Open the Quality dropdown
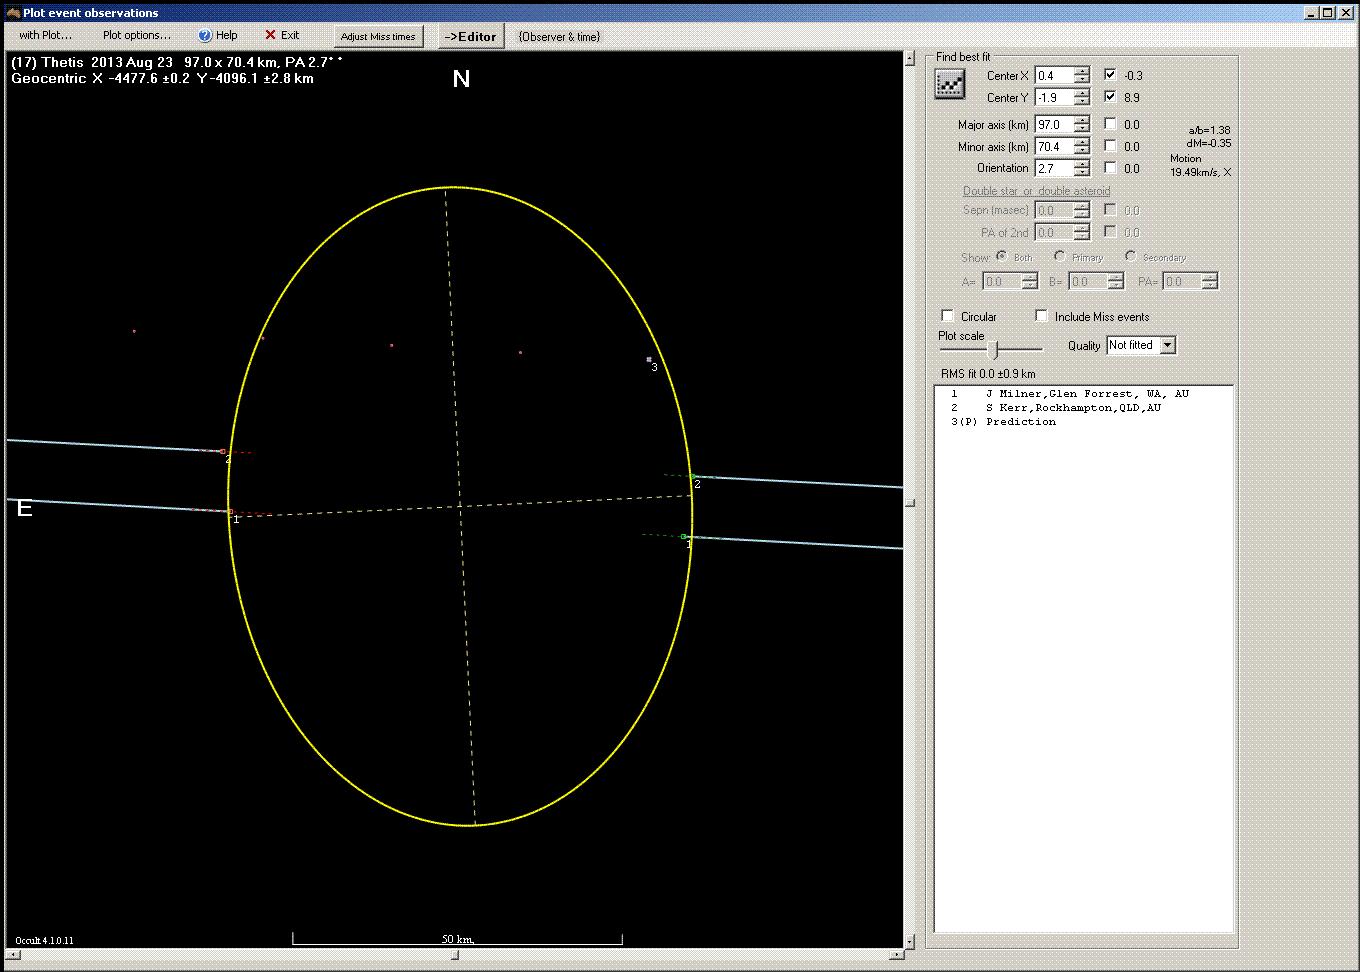 click(1167, 345)
